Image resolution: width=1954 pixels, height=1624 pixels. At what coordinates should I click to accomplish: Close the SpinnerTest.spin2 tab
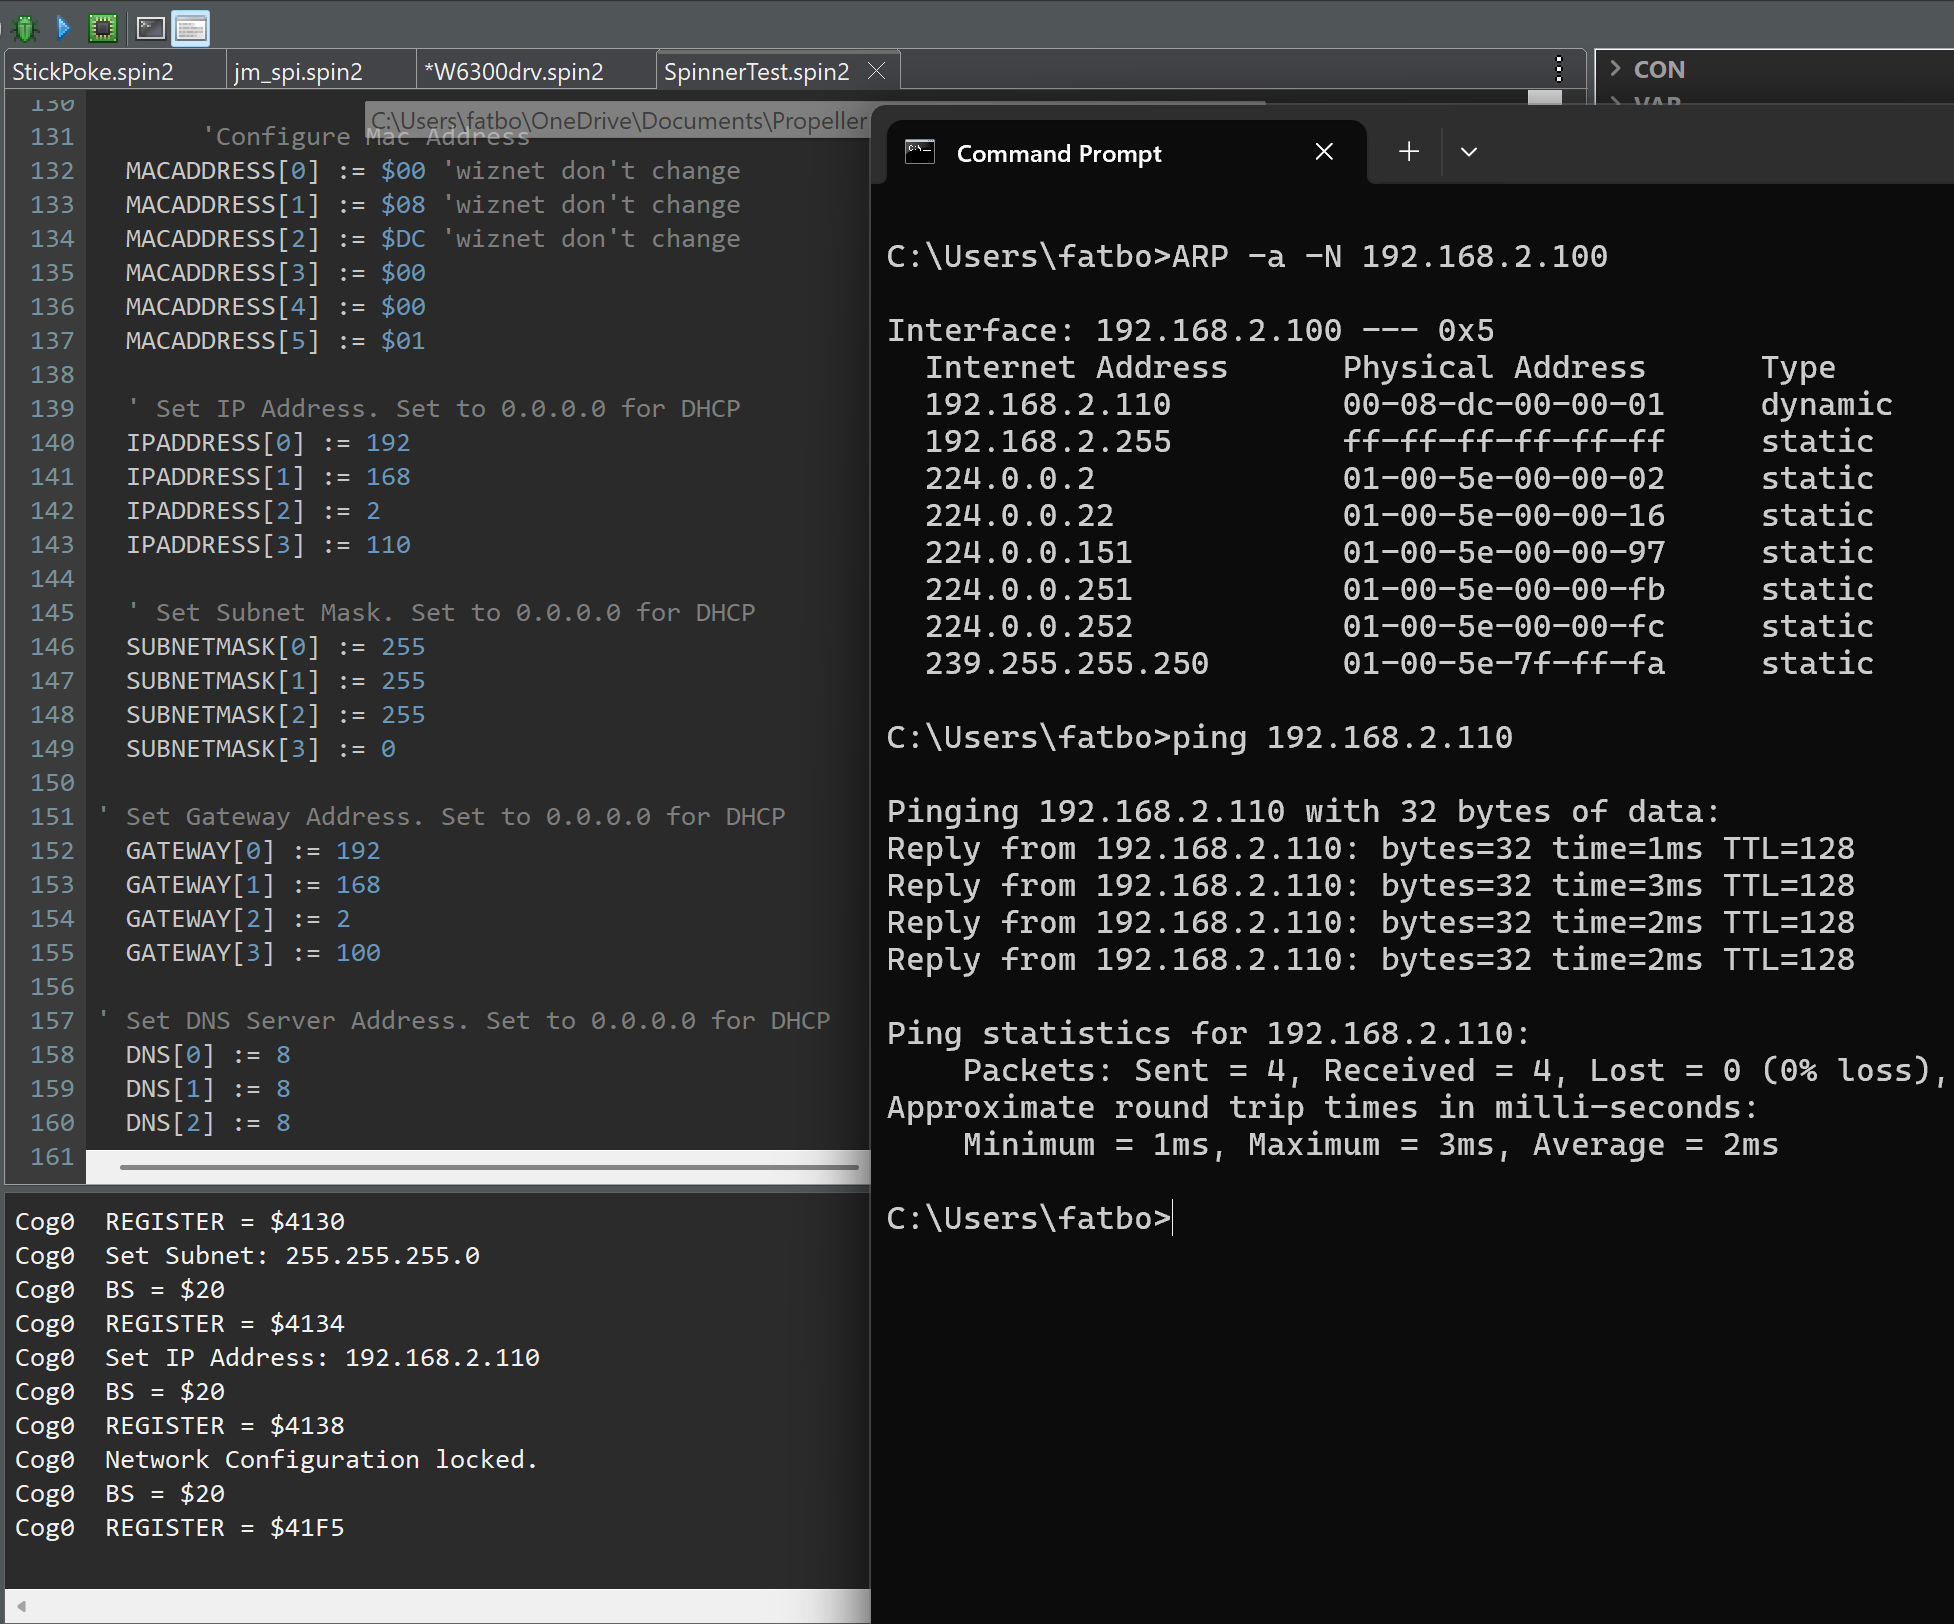(877, 71)
